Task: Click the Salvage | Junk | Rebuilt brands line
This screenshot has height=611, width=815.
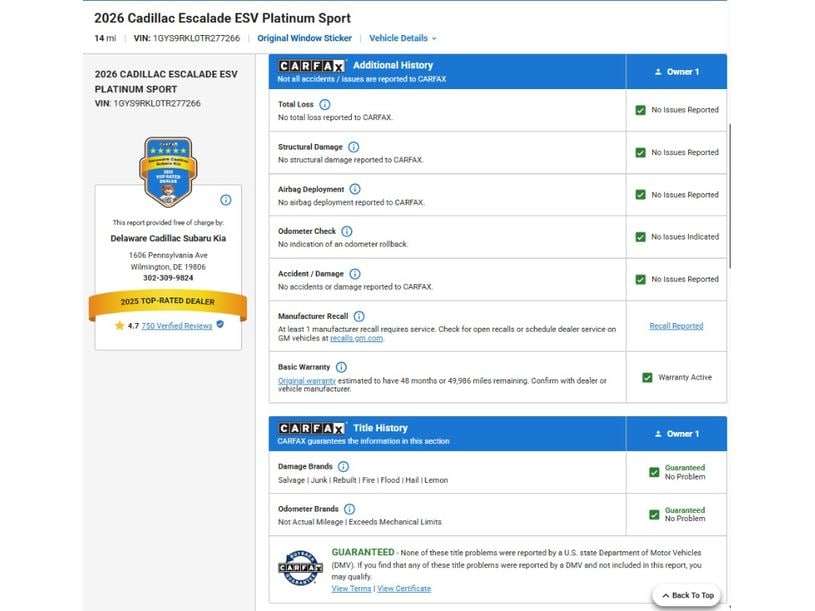Action: [x=363, y=480]
